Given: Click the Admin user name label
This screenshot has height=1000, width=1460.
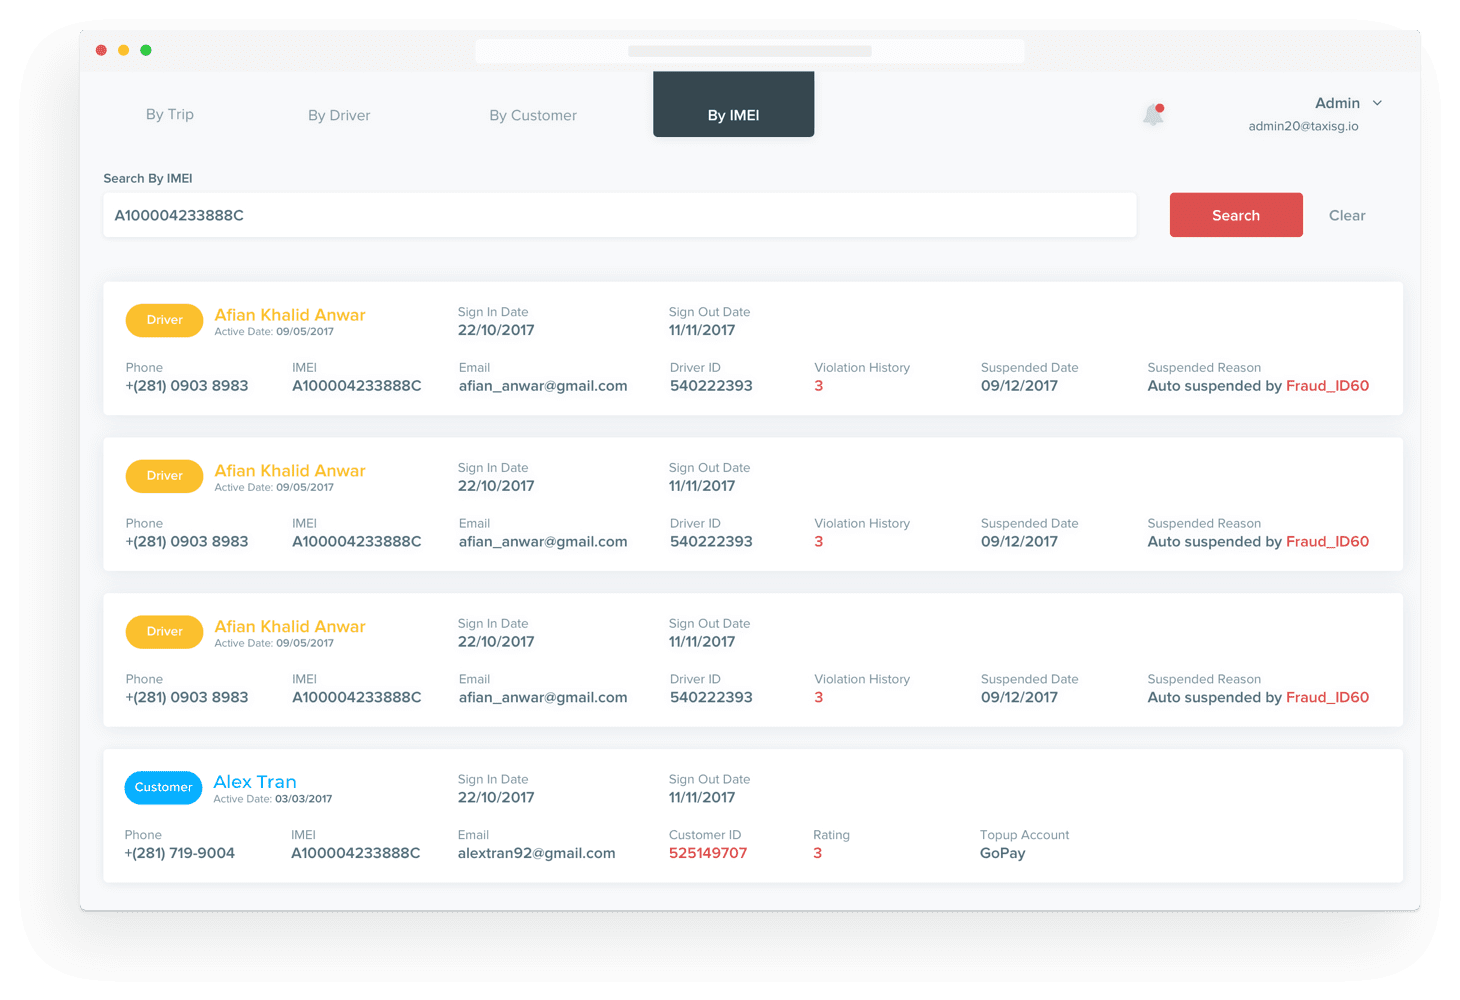Looking at the screenshot, I should tap(1337, 103).
